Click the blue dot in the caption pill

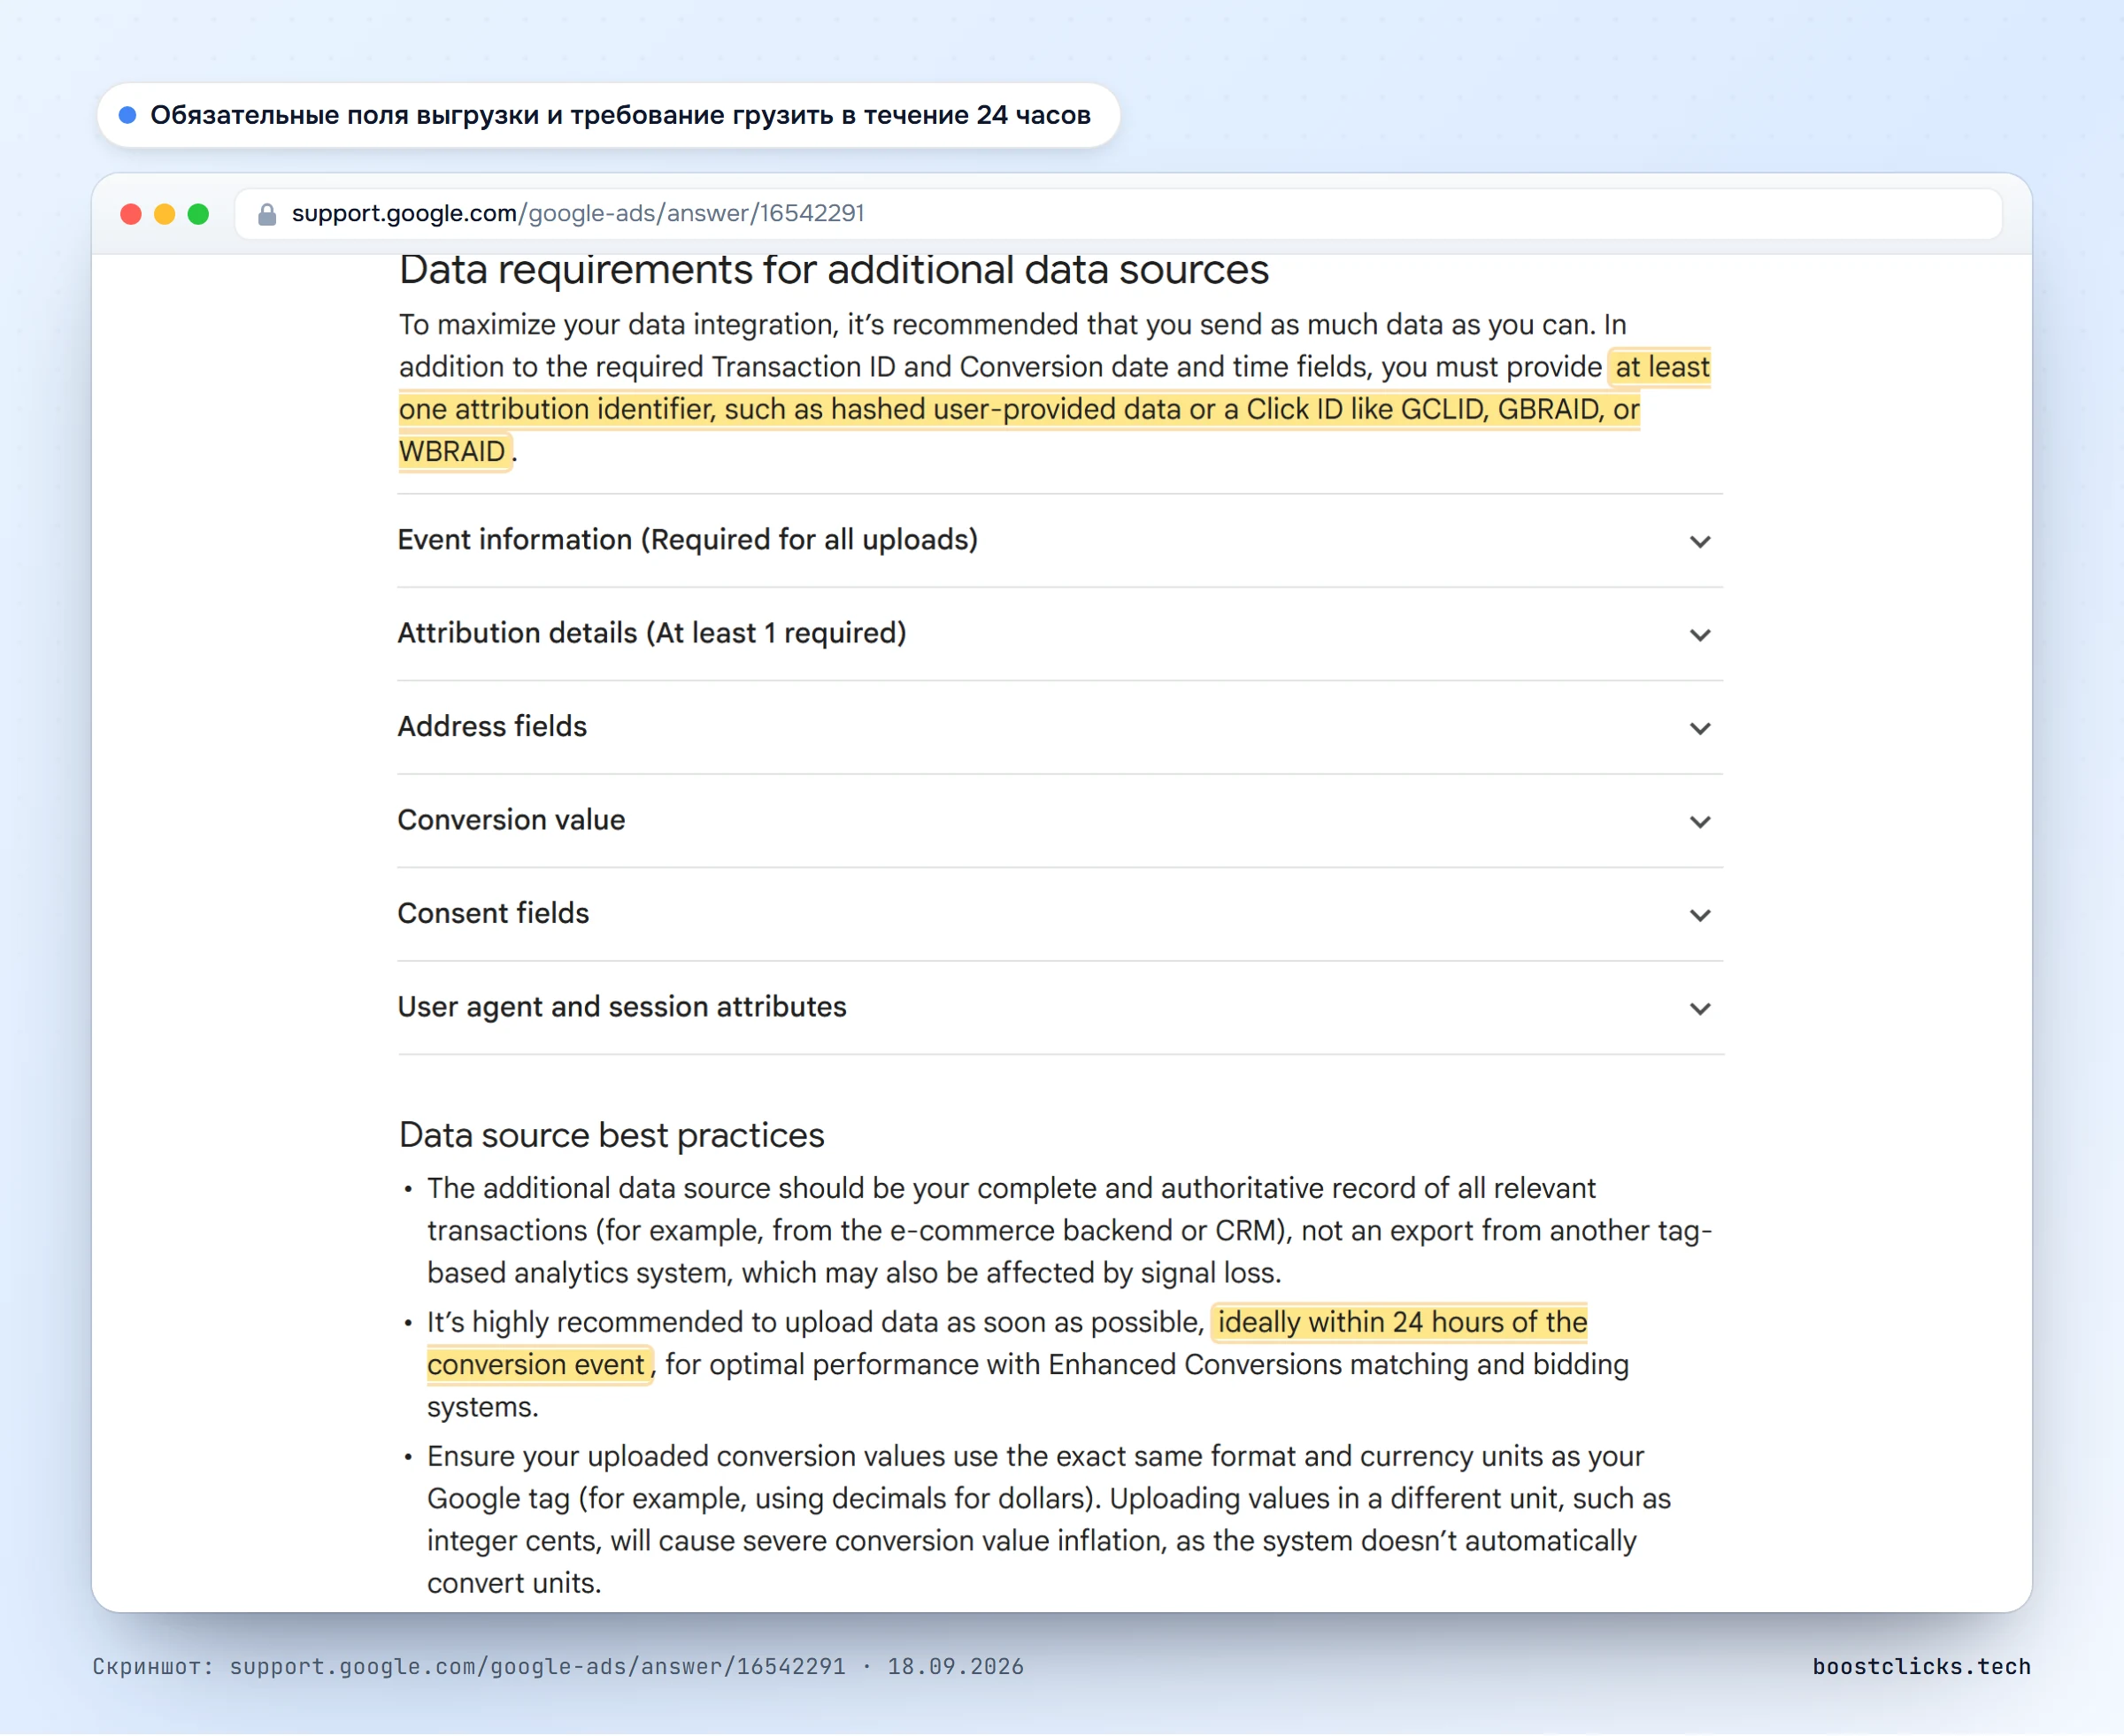(127, 115)
